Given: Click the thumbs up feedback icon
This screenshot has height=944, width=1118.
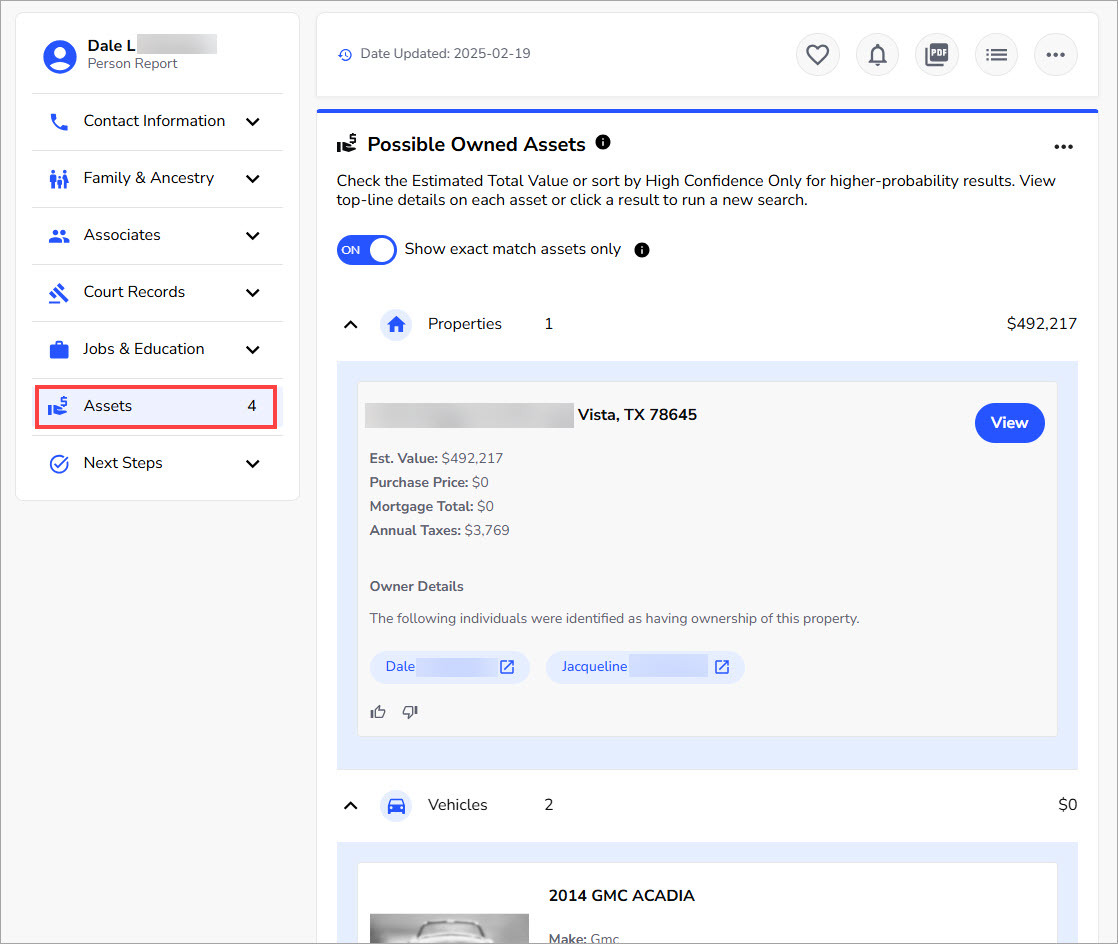Looking at the screenshot, I should (x=378, y=712).
